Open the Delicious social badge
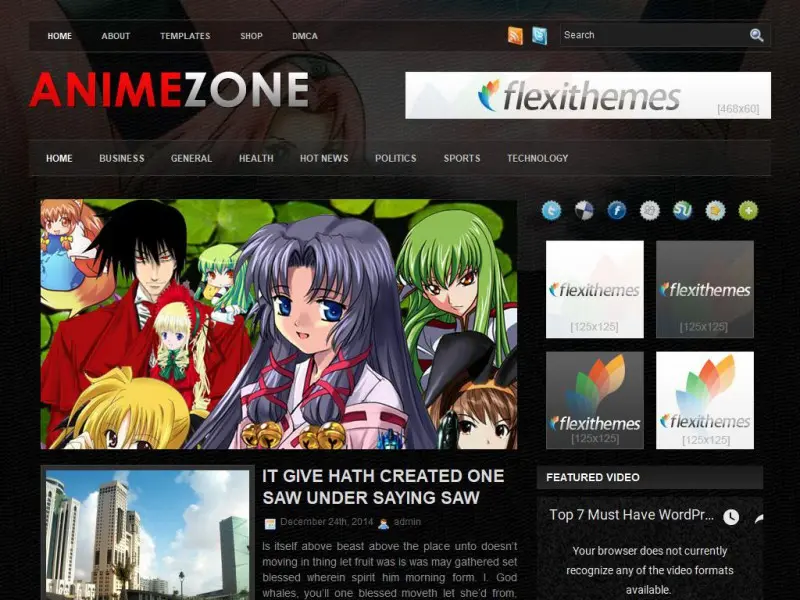The image size is (800, 600). (x=584, y=210)
